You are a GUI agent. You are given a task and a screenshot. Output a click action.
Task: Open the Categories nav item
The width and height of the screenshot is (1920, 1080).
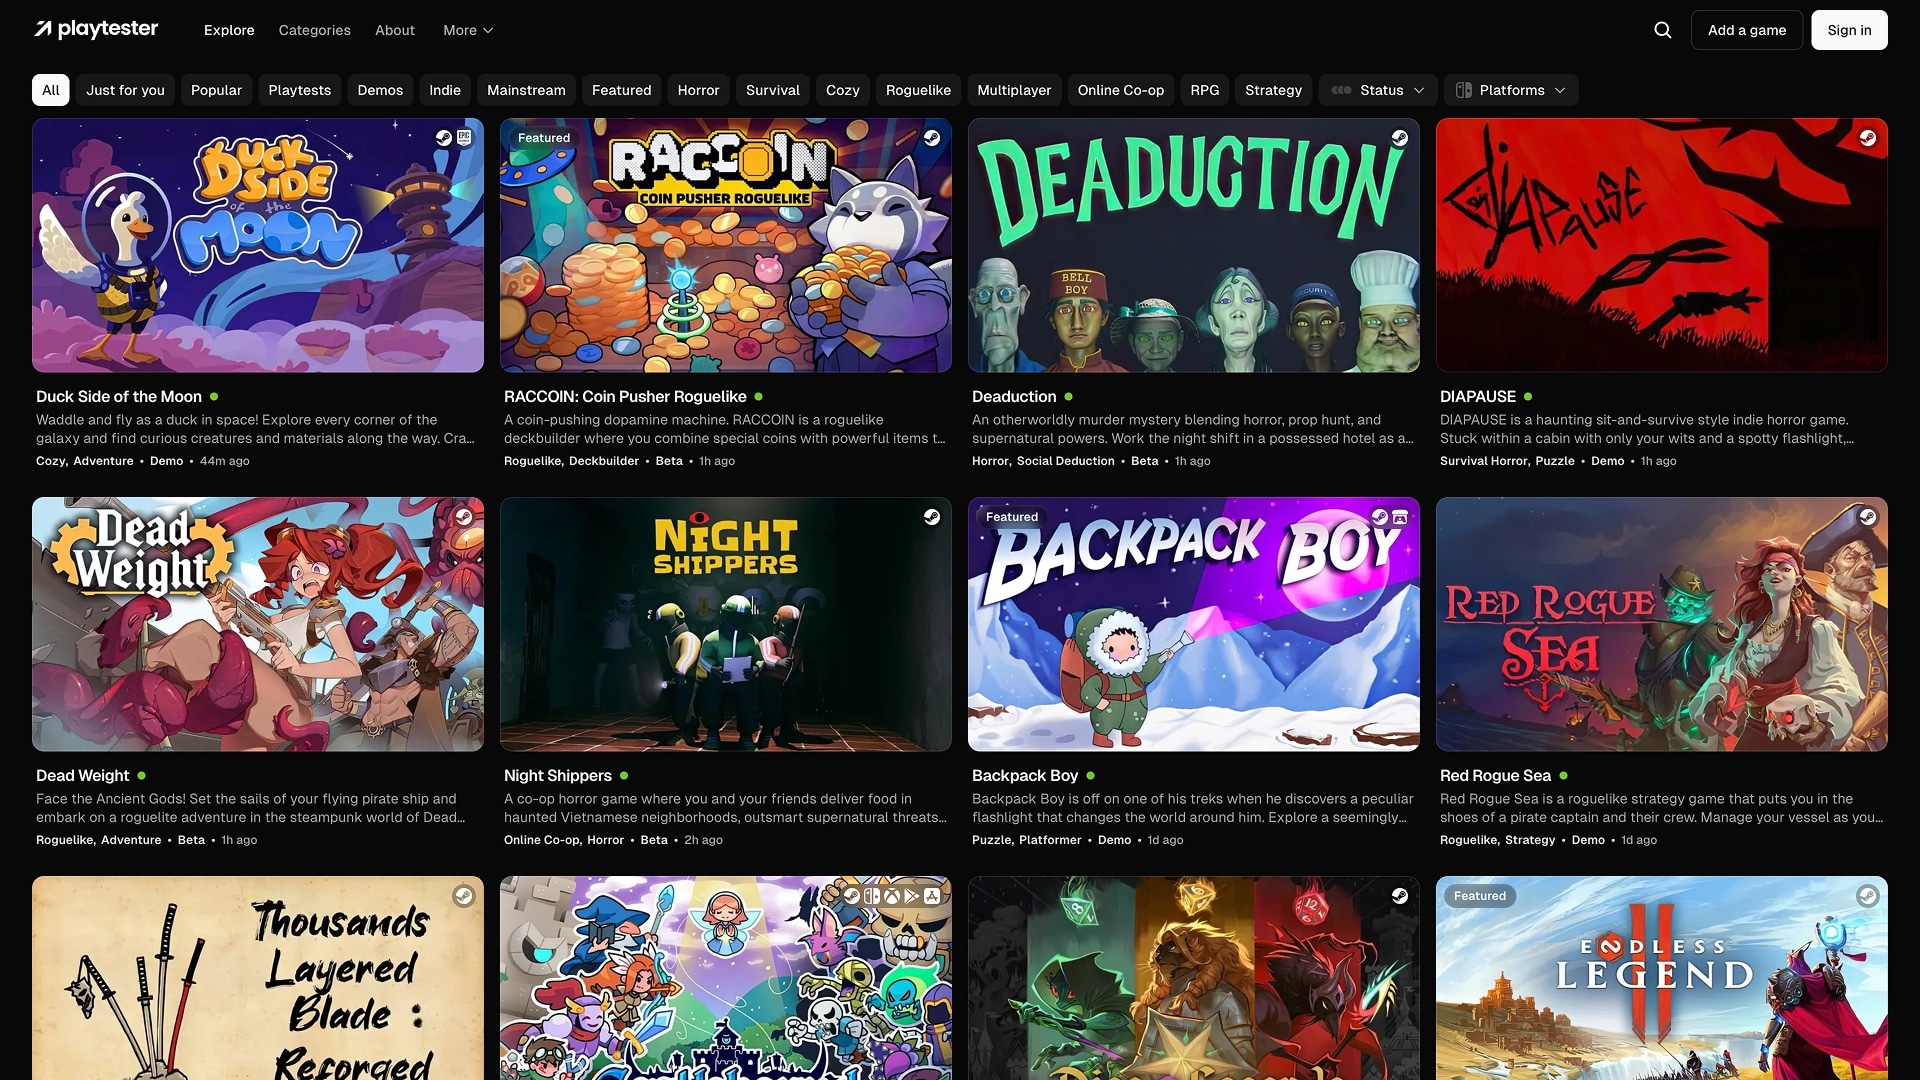coord(315,30)
